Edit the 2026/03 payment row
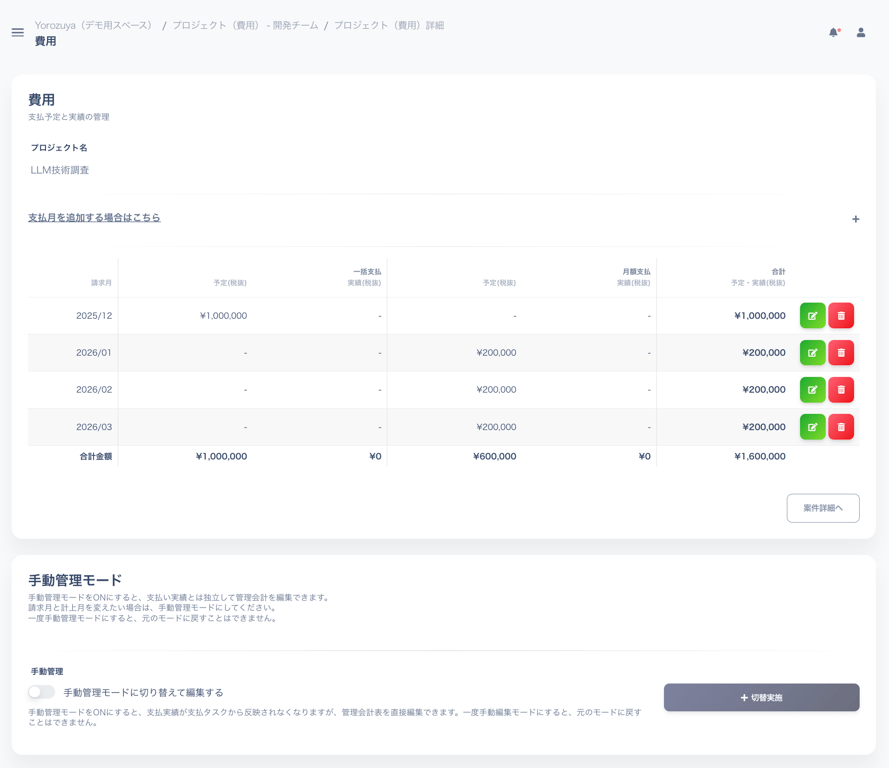 [x=812, y=427]
